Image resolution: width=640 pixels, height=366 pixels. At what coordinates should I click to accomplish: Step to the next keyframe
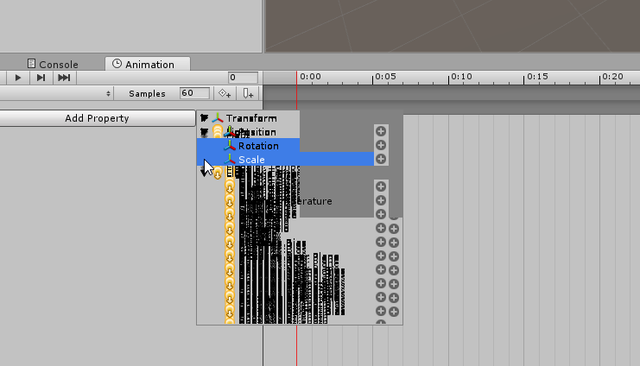(41, 78)
